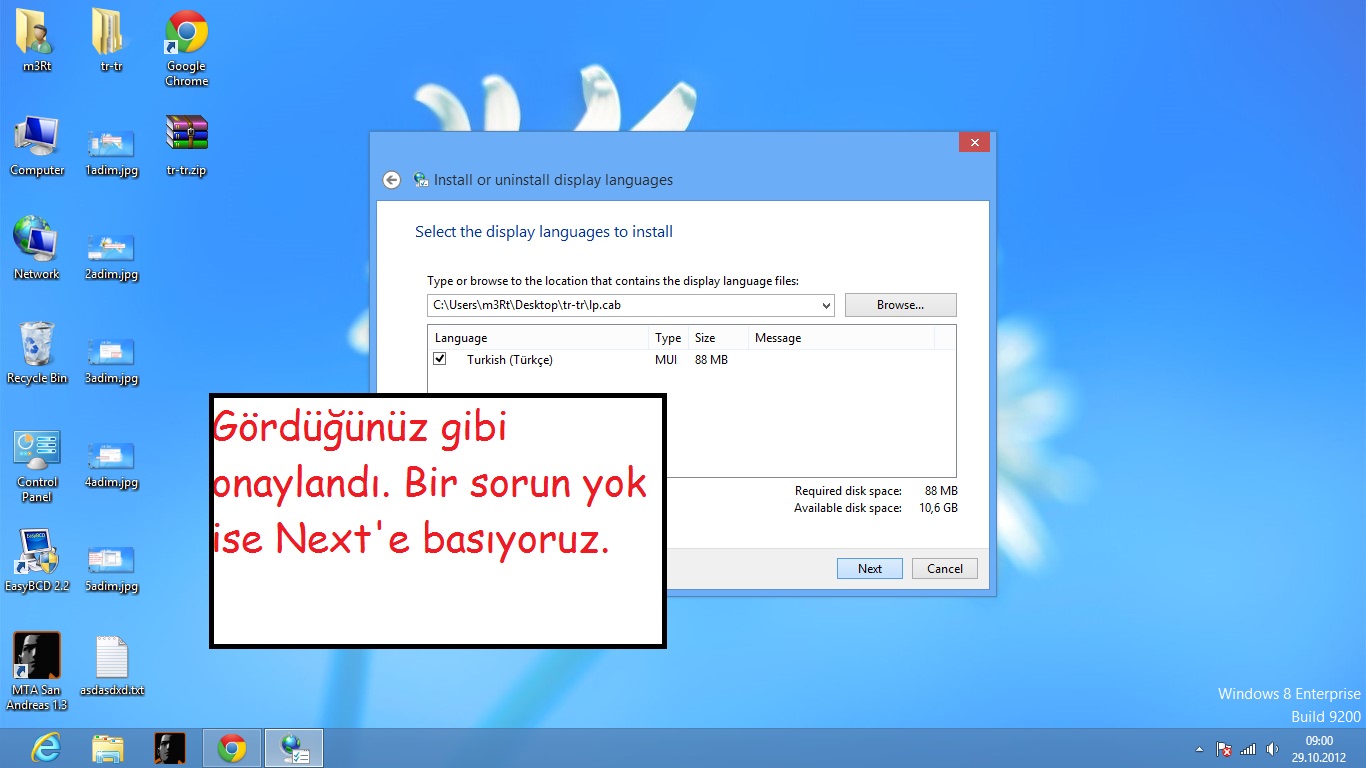Go back using the dialog's back arrow

click(x=392, y=180)
